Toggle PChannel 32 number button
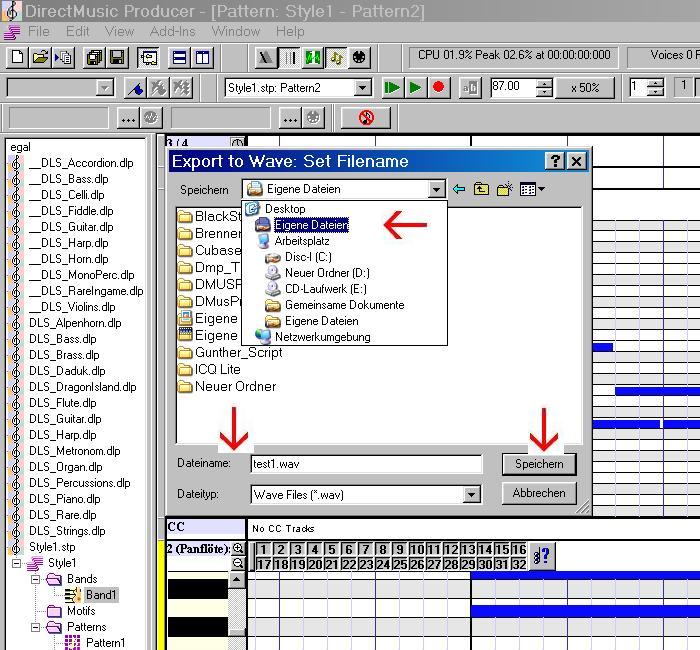700x650 pixels. point(518,564)
